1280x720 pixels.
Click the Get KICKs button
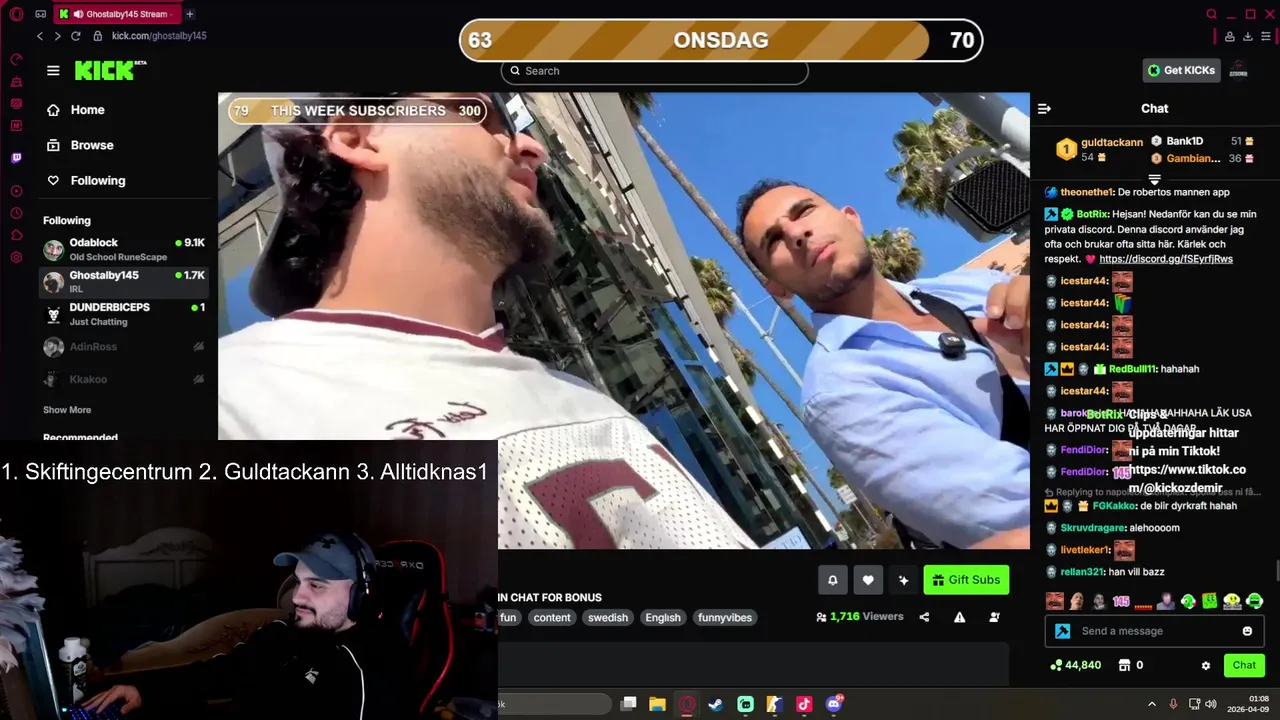coord(1182,70)
